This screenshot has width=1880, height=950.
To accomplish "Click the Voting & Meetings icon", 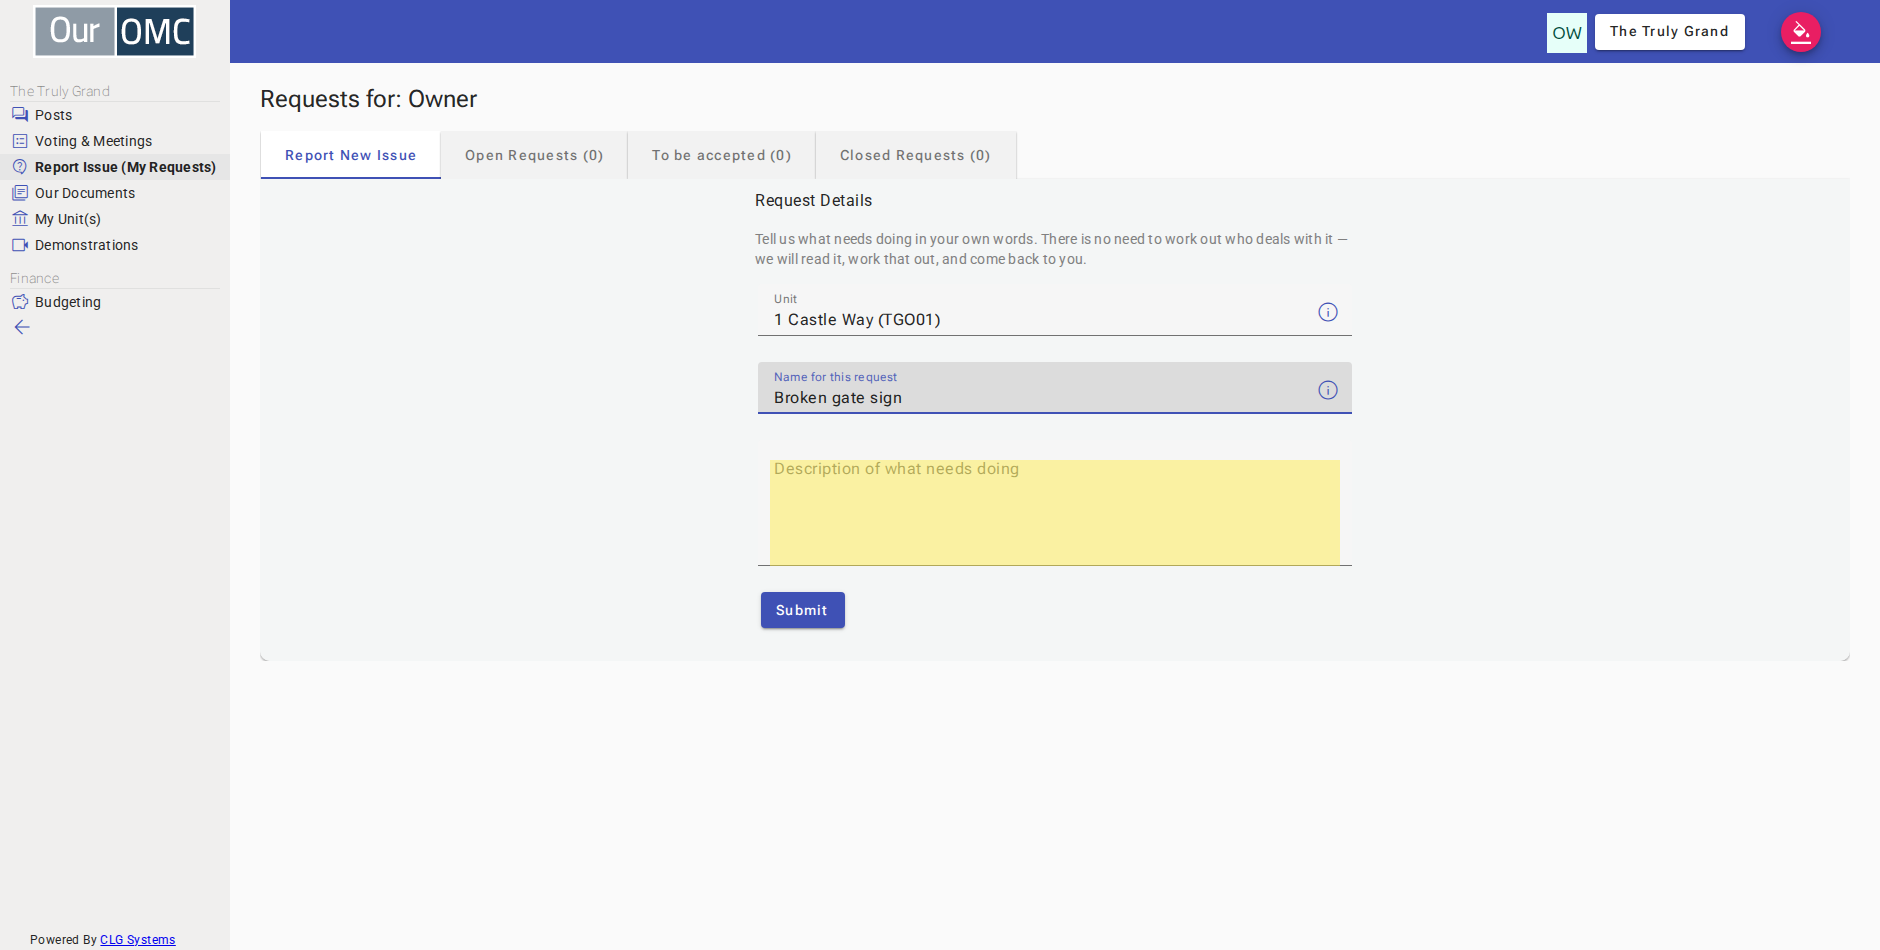I will click(x=20, y=141).
